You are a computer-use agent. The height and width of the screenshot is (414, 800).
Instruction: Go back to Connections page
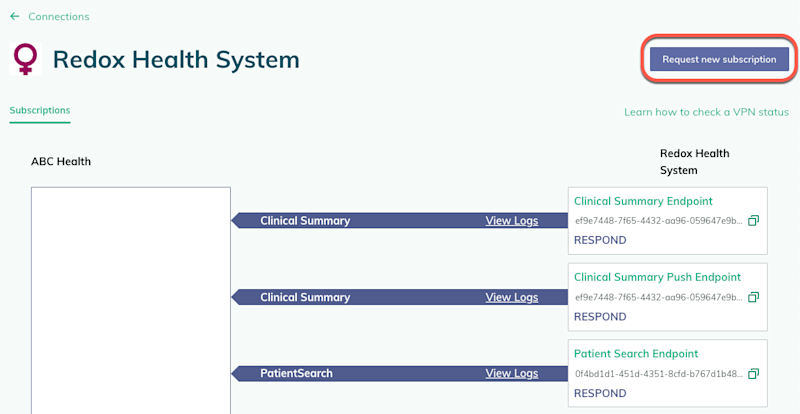(x=59, y=16)
